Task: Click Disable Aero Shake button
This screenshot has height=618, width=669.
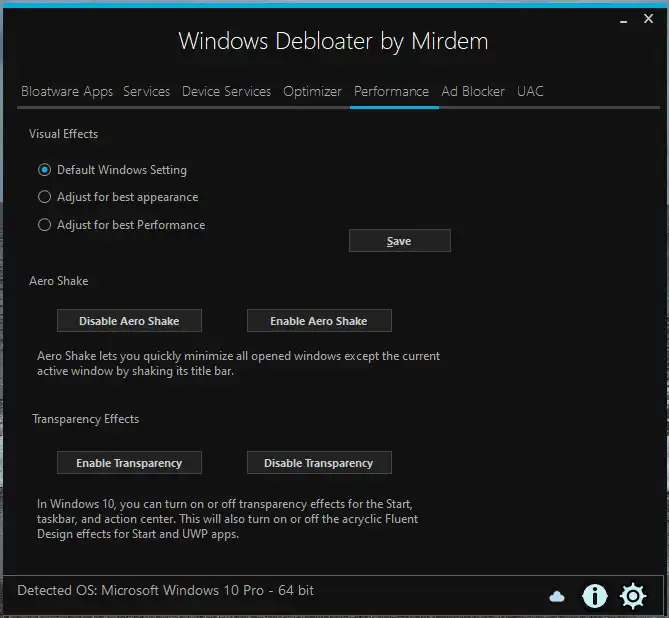Action: tap(129, 321)
